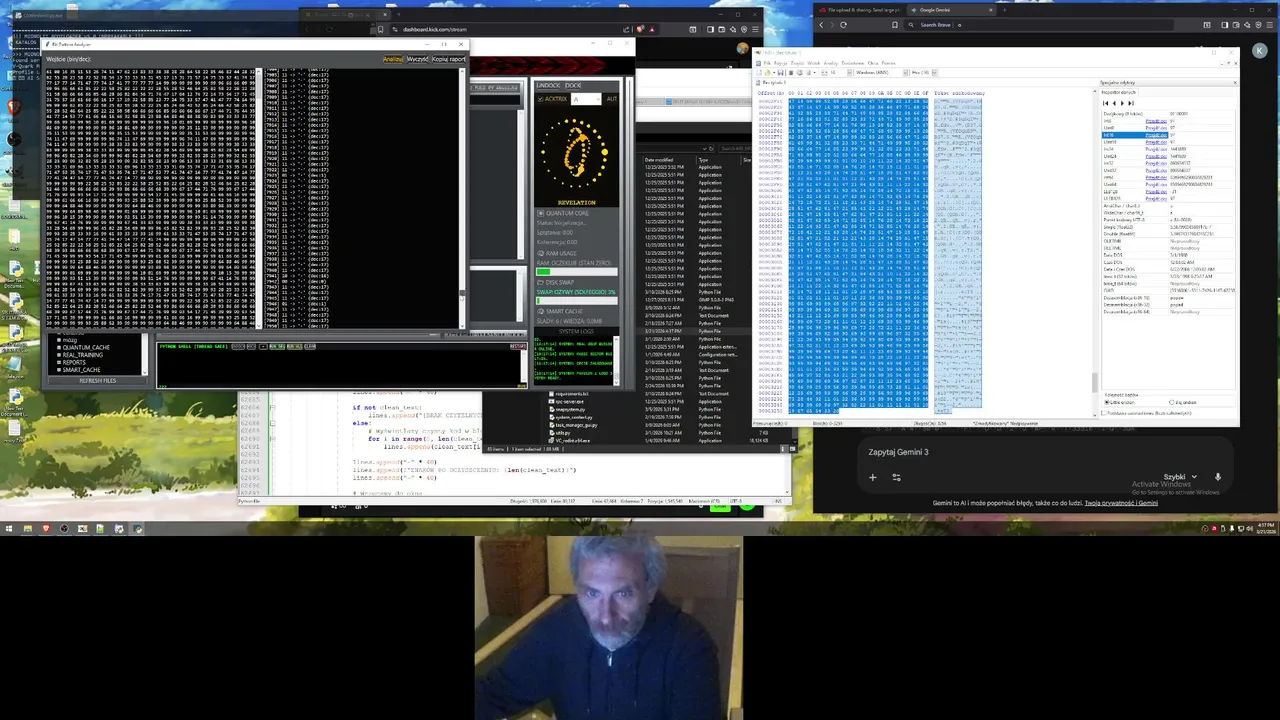Click the RAM USAGE section icon
The image size is (1280, 720).
[x=540, y=253]
